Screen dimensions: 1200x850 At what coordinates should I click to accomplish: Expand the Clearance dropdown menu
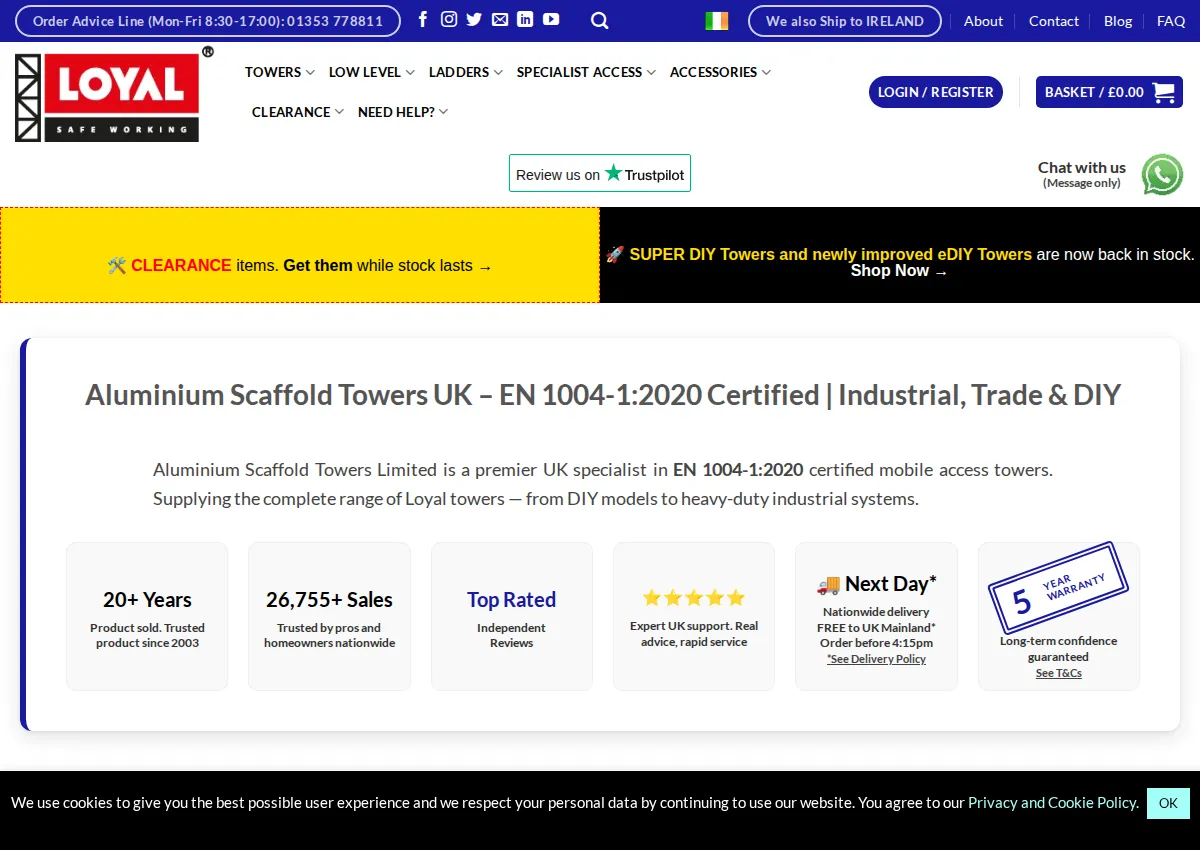298,112
